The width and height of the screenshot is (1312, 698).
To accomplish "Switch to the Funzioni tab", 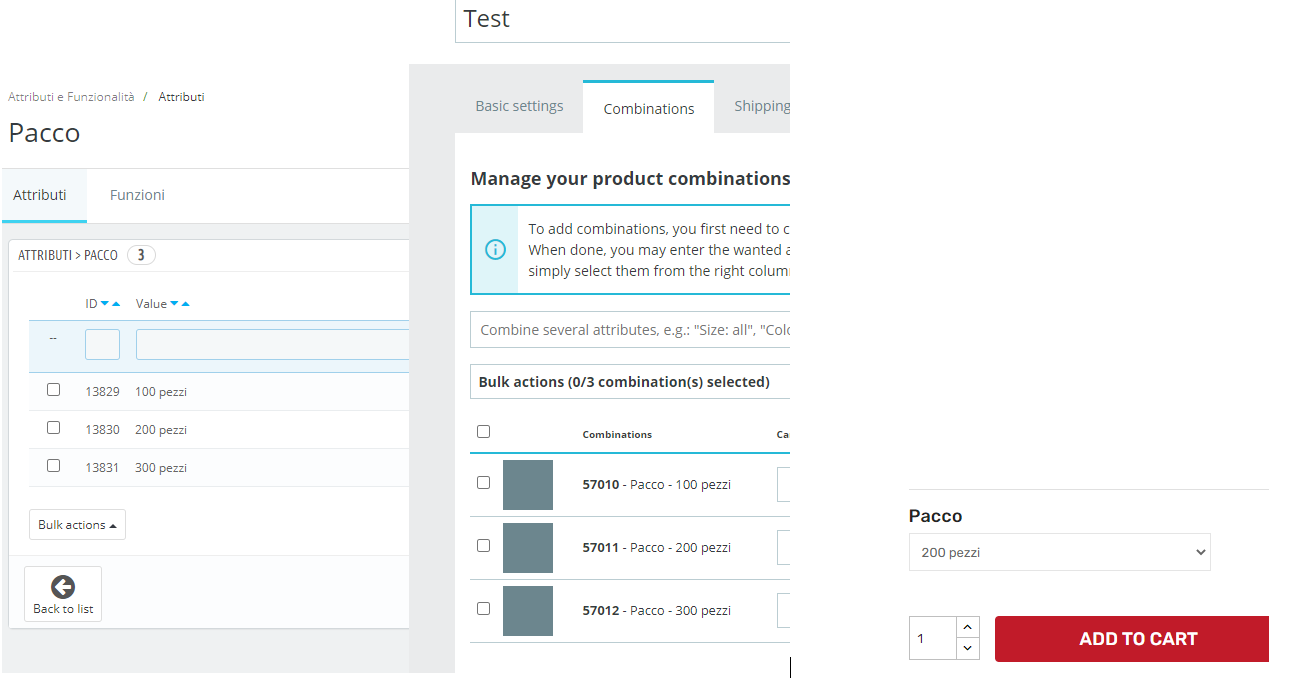I will pos(137,195).
